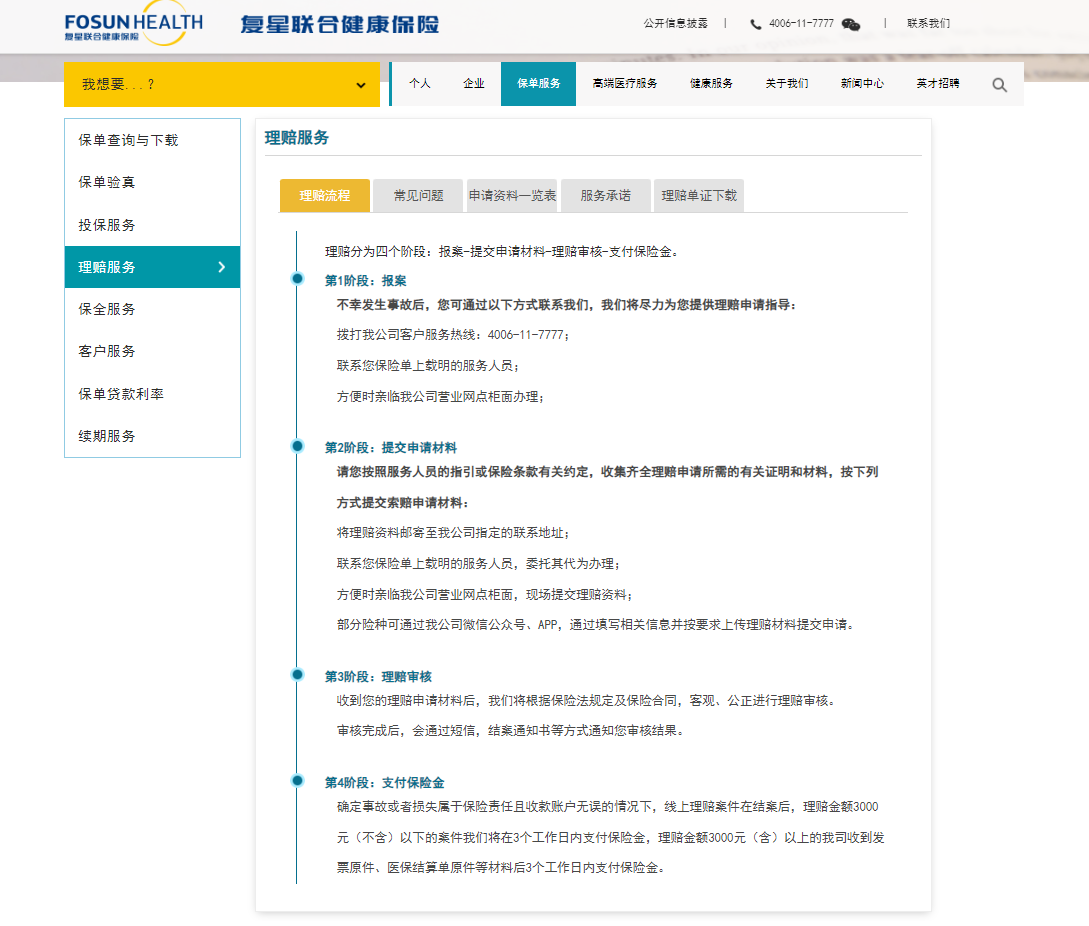The height and width of the screenshot is (926, 1089).
Task: Click the line 将理赔资料邮寄至我公司指定的联系地址
Action: [453, 533]
